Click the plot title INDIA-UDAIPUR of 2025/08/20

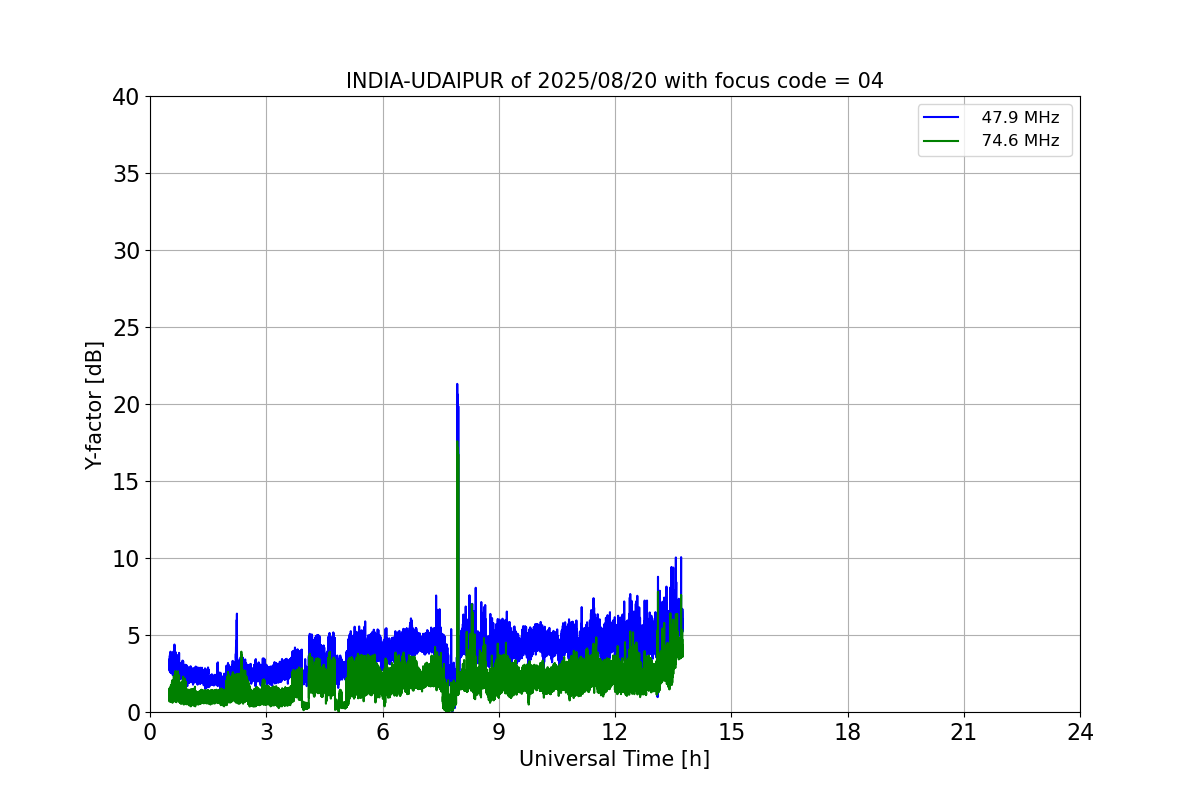(614, 81)
